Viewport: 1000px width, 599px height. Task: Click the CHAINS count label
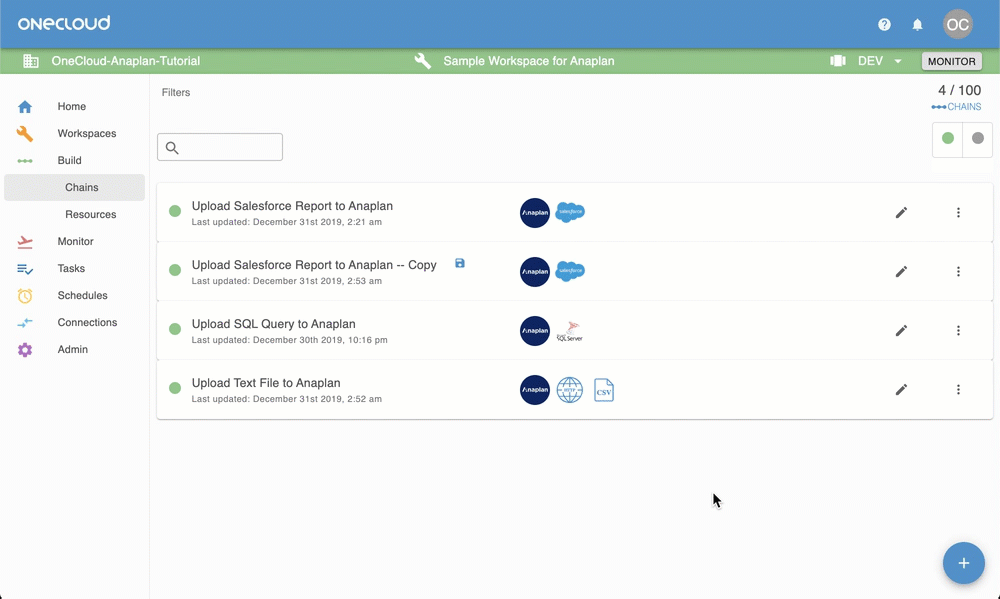tap(957, 107)
